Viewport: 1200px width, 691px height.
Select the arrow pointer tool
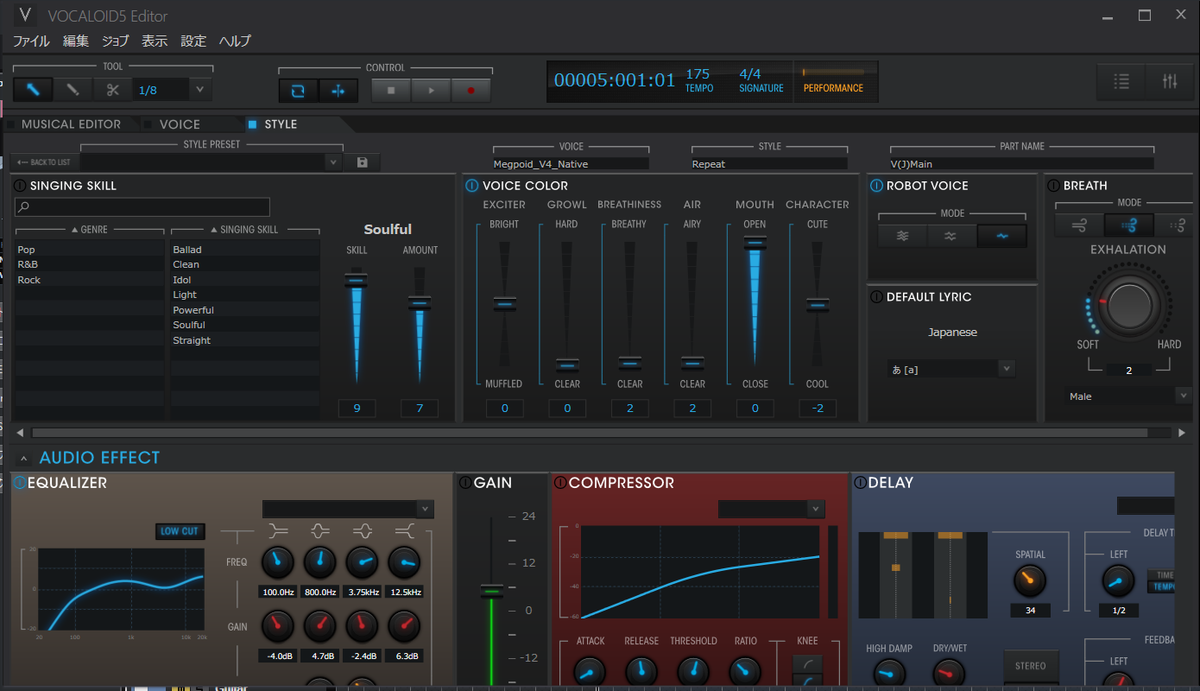coord(33,90)
